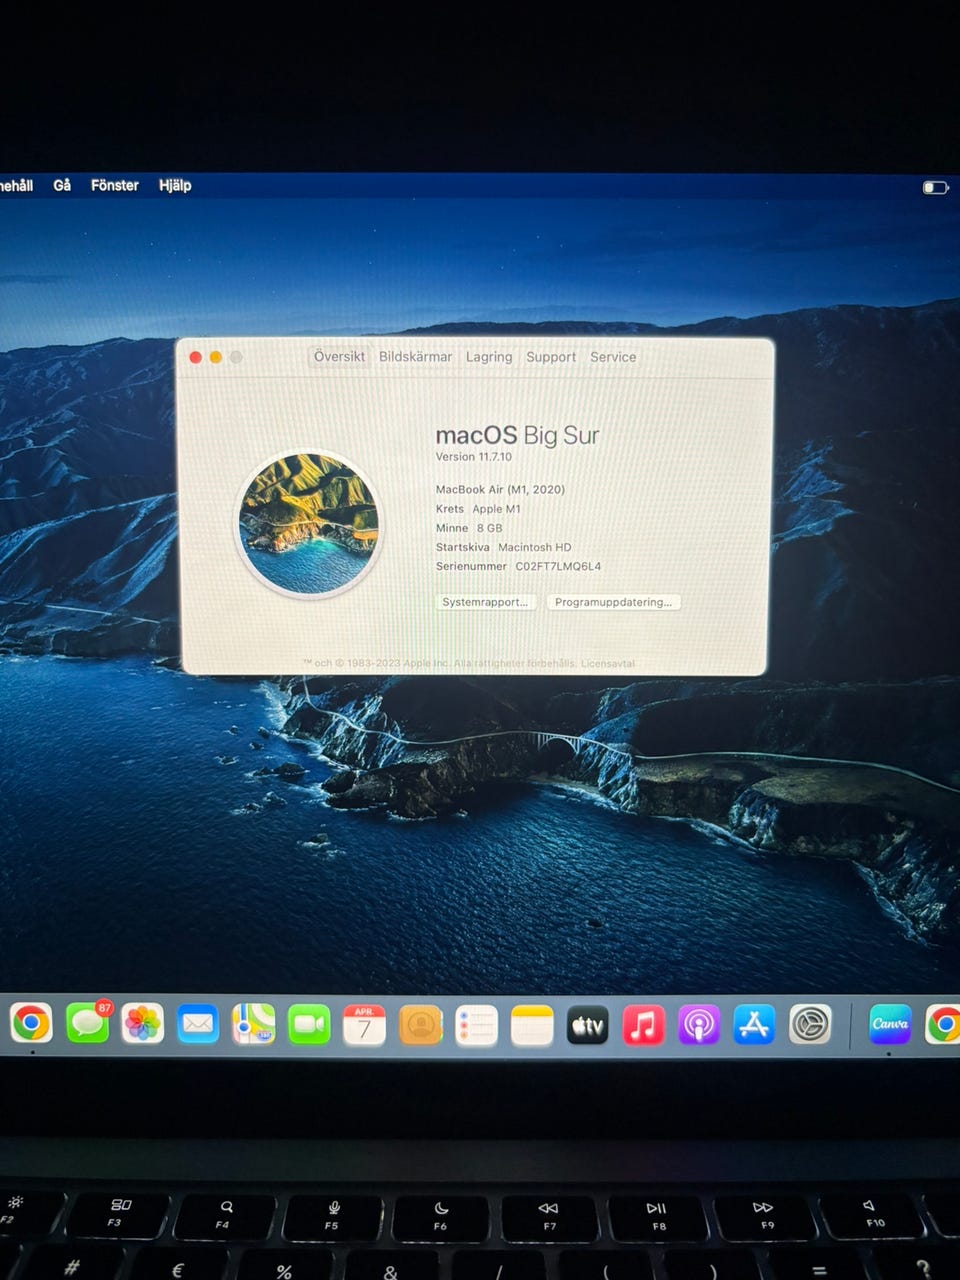Open the Hjälp menu

pos(175,186)
